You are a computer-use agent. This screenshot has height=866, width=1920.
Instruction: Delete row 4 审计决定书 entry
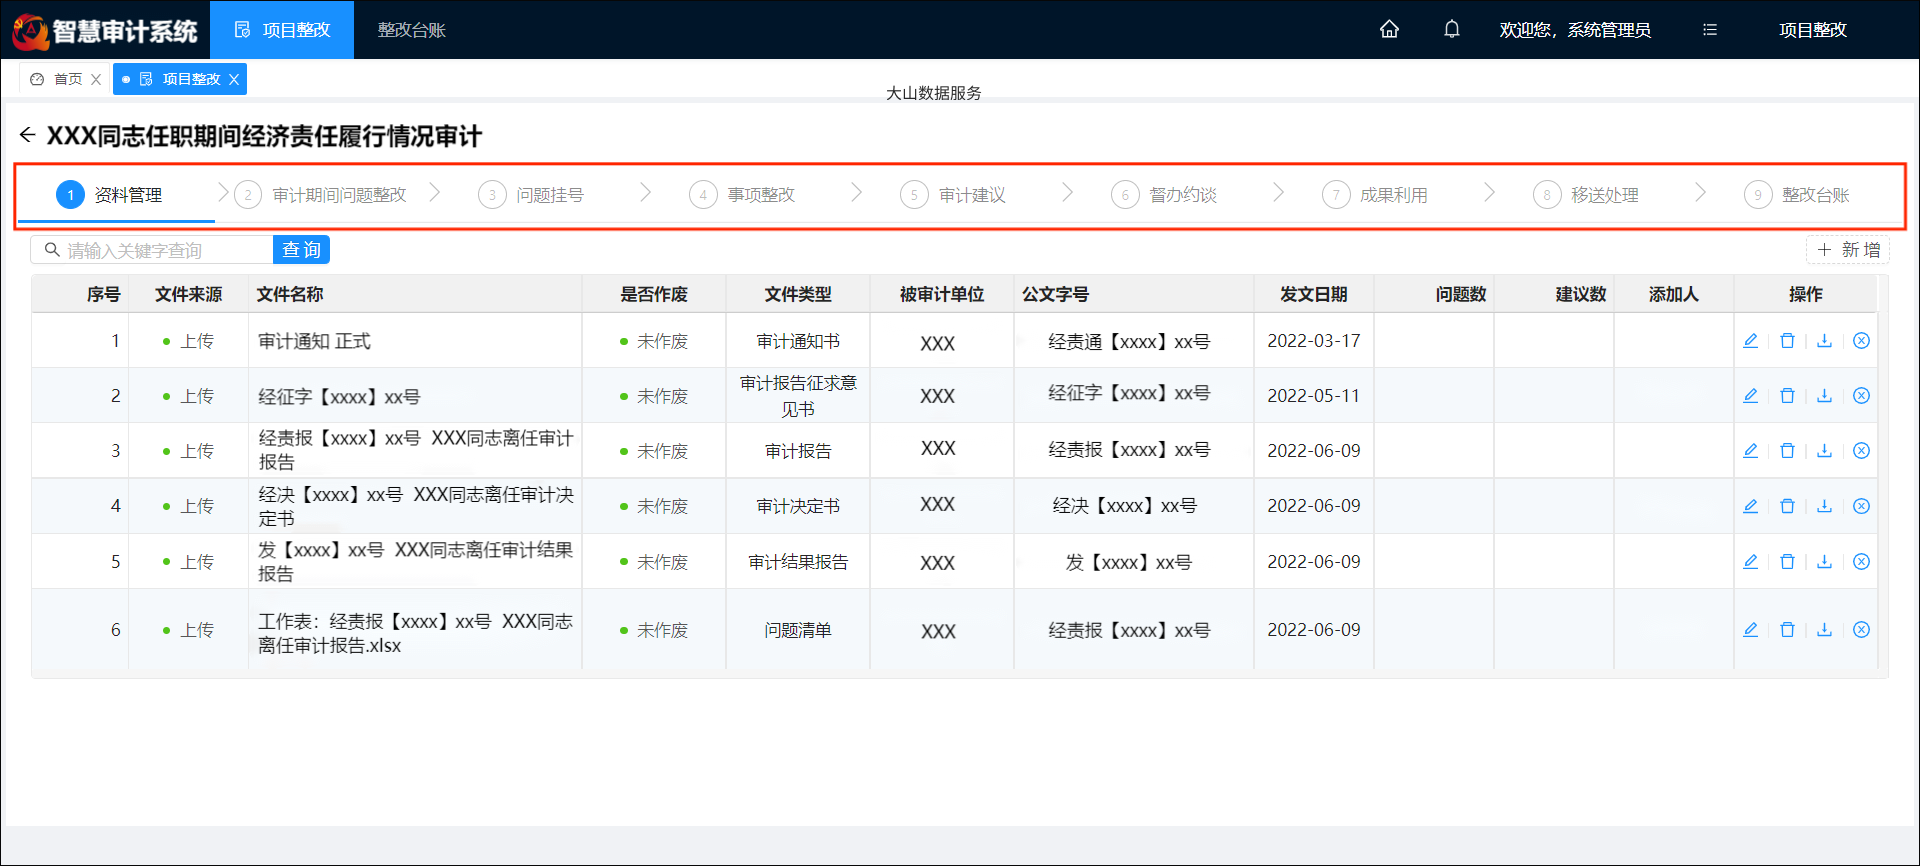(x=1788, y=506)
